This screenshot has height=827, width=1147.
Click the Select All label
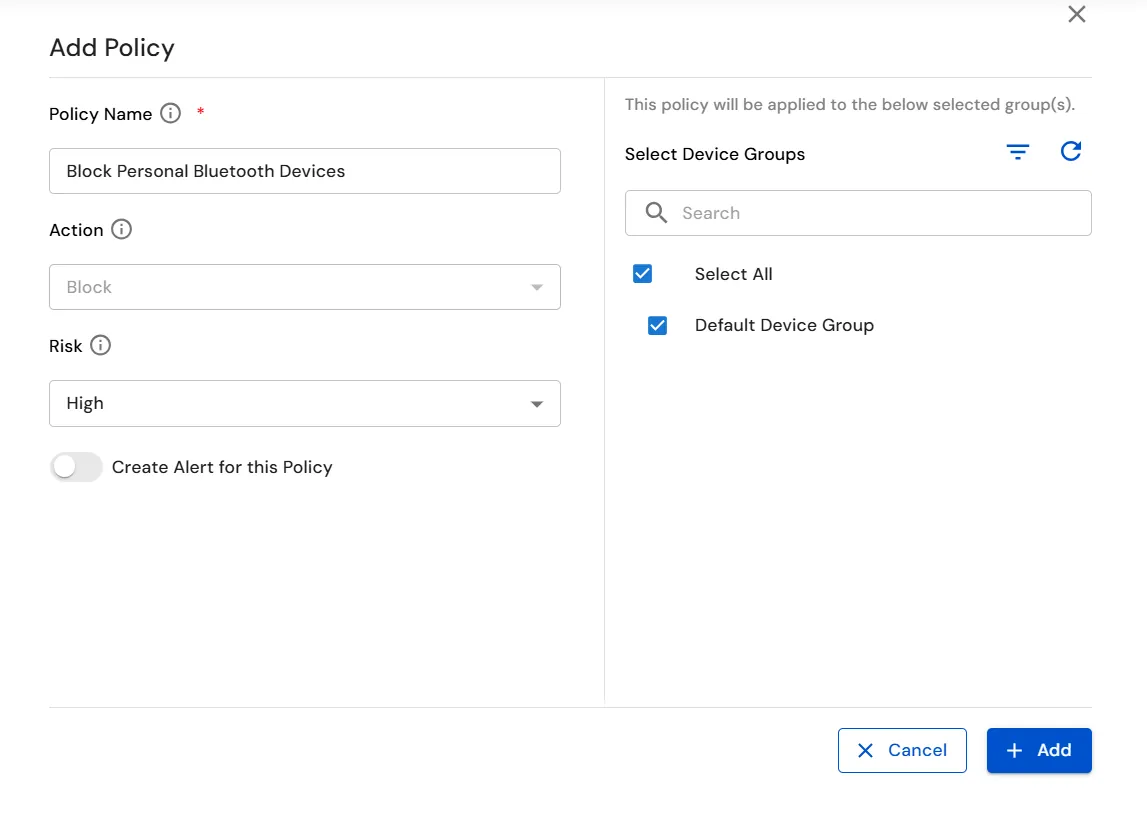pos(733,274)
